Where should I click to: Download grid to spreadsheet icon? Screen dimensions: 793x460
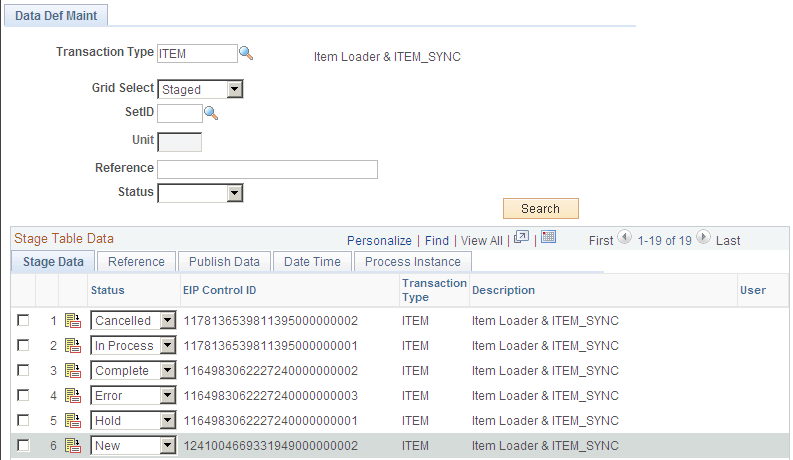pyautogui.click(x=548, y=237)
